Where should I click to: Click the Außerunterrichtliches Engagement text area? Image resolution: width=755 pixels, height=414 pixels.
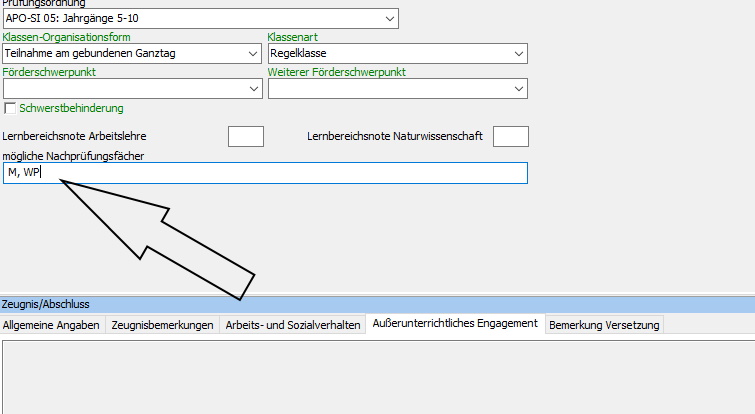tap(378, 377)
